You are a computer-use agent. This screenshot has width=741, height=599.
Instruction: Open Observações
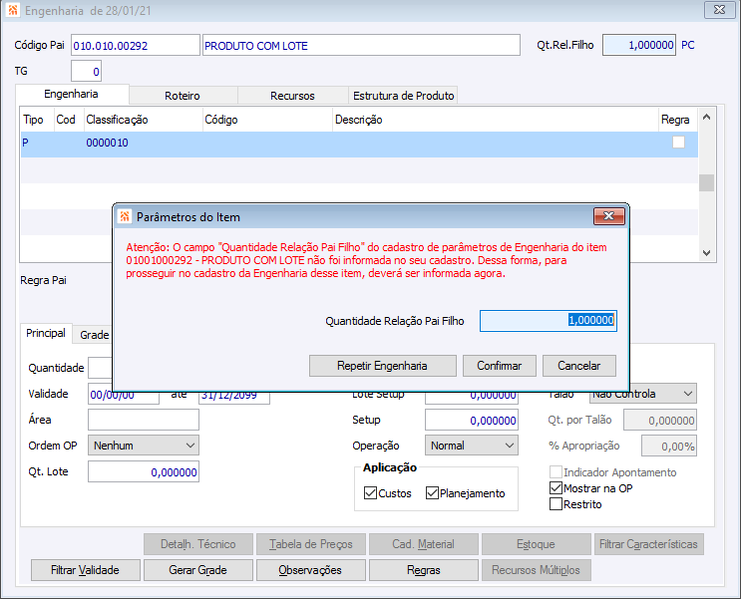(310, 570)
